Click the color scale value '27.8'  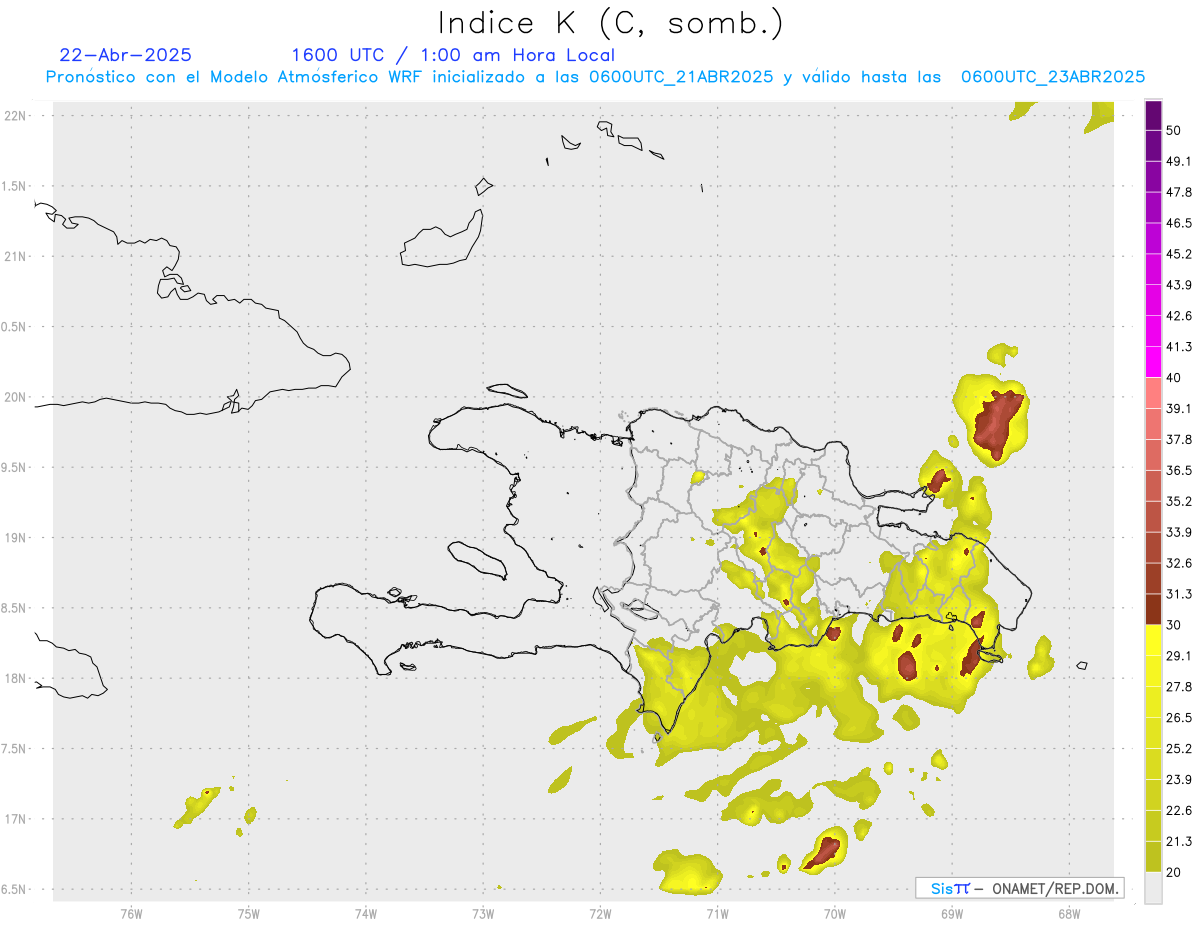1178,687
